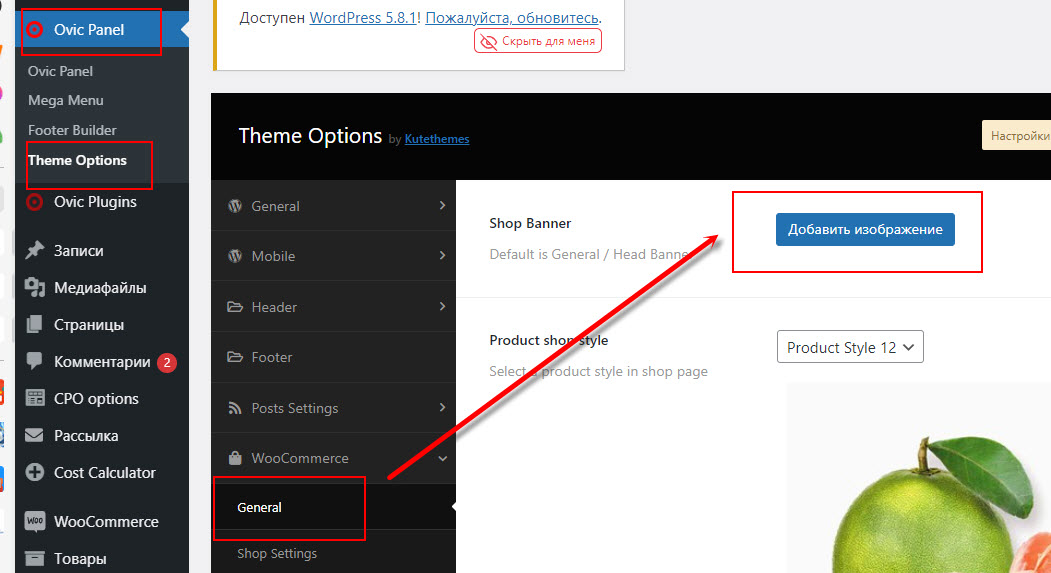Click the Theme Options heading
Viewport: 1051px width, 573px height.
(310, 136)
